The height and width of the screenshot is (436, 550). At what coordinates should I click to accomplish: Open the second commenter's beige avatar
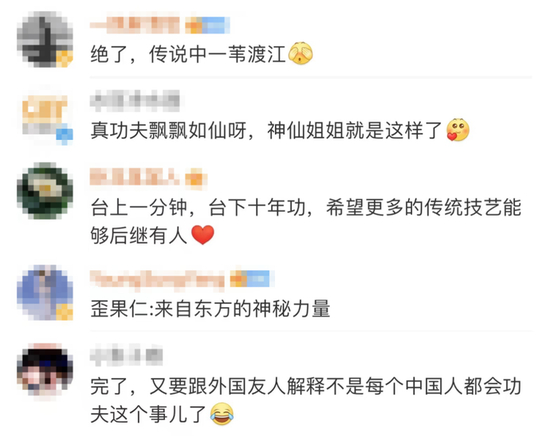point(45,116)
